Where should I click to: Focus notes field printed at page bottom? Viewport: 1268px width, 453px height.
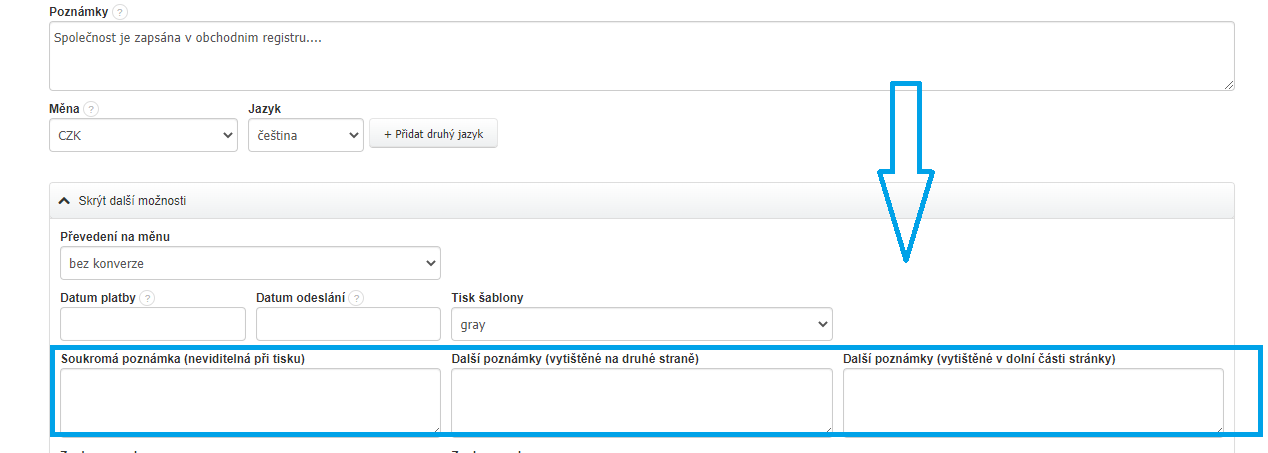pos(1032,399)
